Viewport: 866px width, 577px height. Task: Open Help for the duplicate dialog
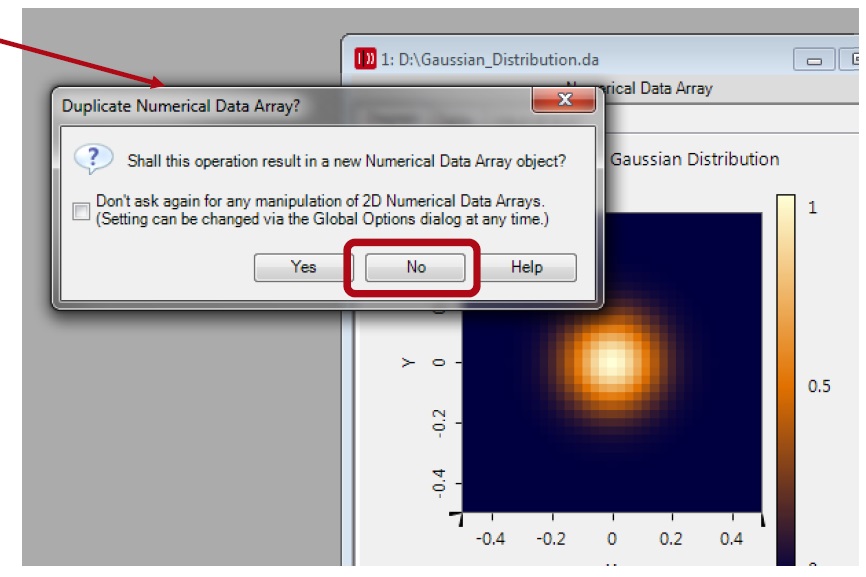tap(526, 267)
